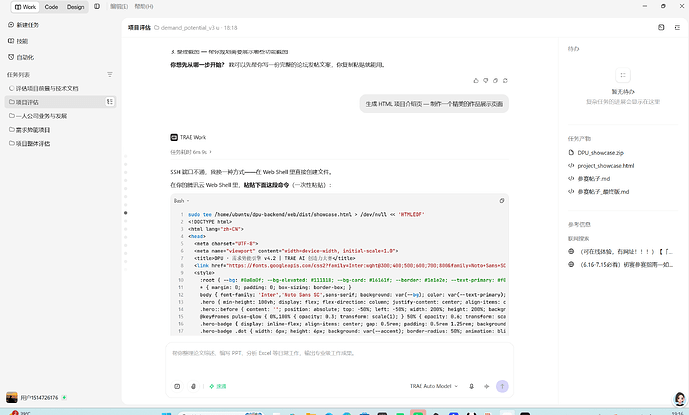This screenshot has width=689, height=415.
Task: Send the message with the arrow button
Action: (502, 386)
